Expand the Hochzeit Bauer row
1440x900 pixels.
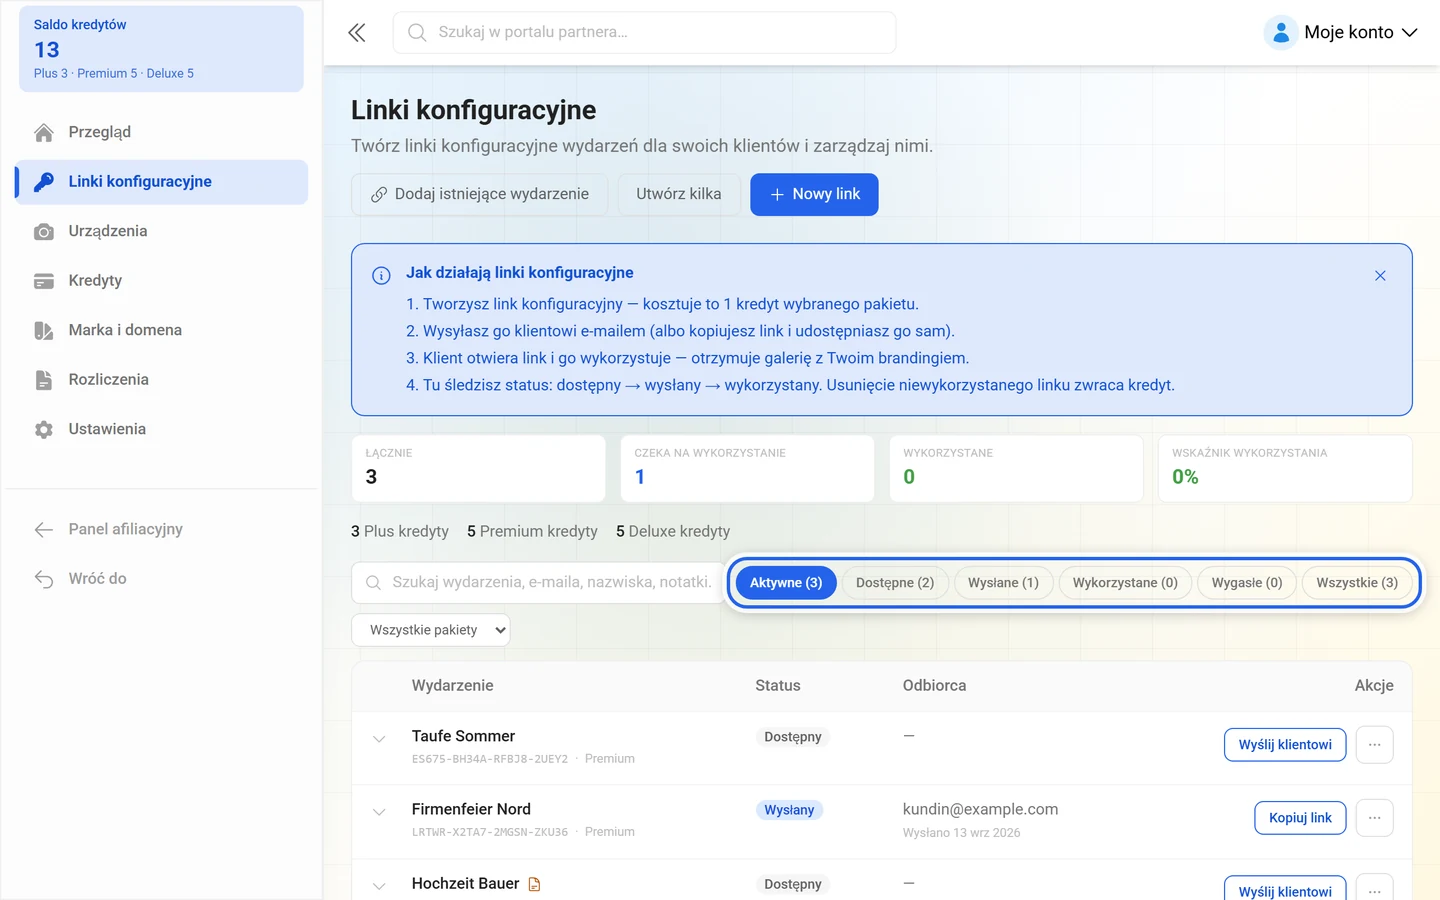379,886
